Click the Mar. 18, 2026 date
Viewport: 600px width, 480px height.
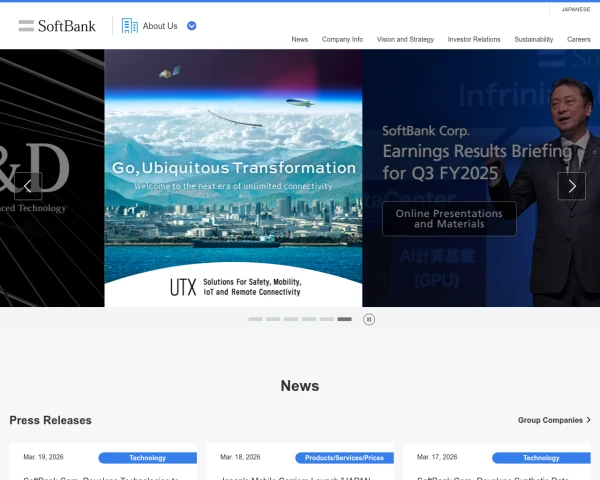(x=240, y=457)
